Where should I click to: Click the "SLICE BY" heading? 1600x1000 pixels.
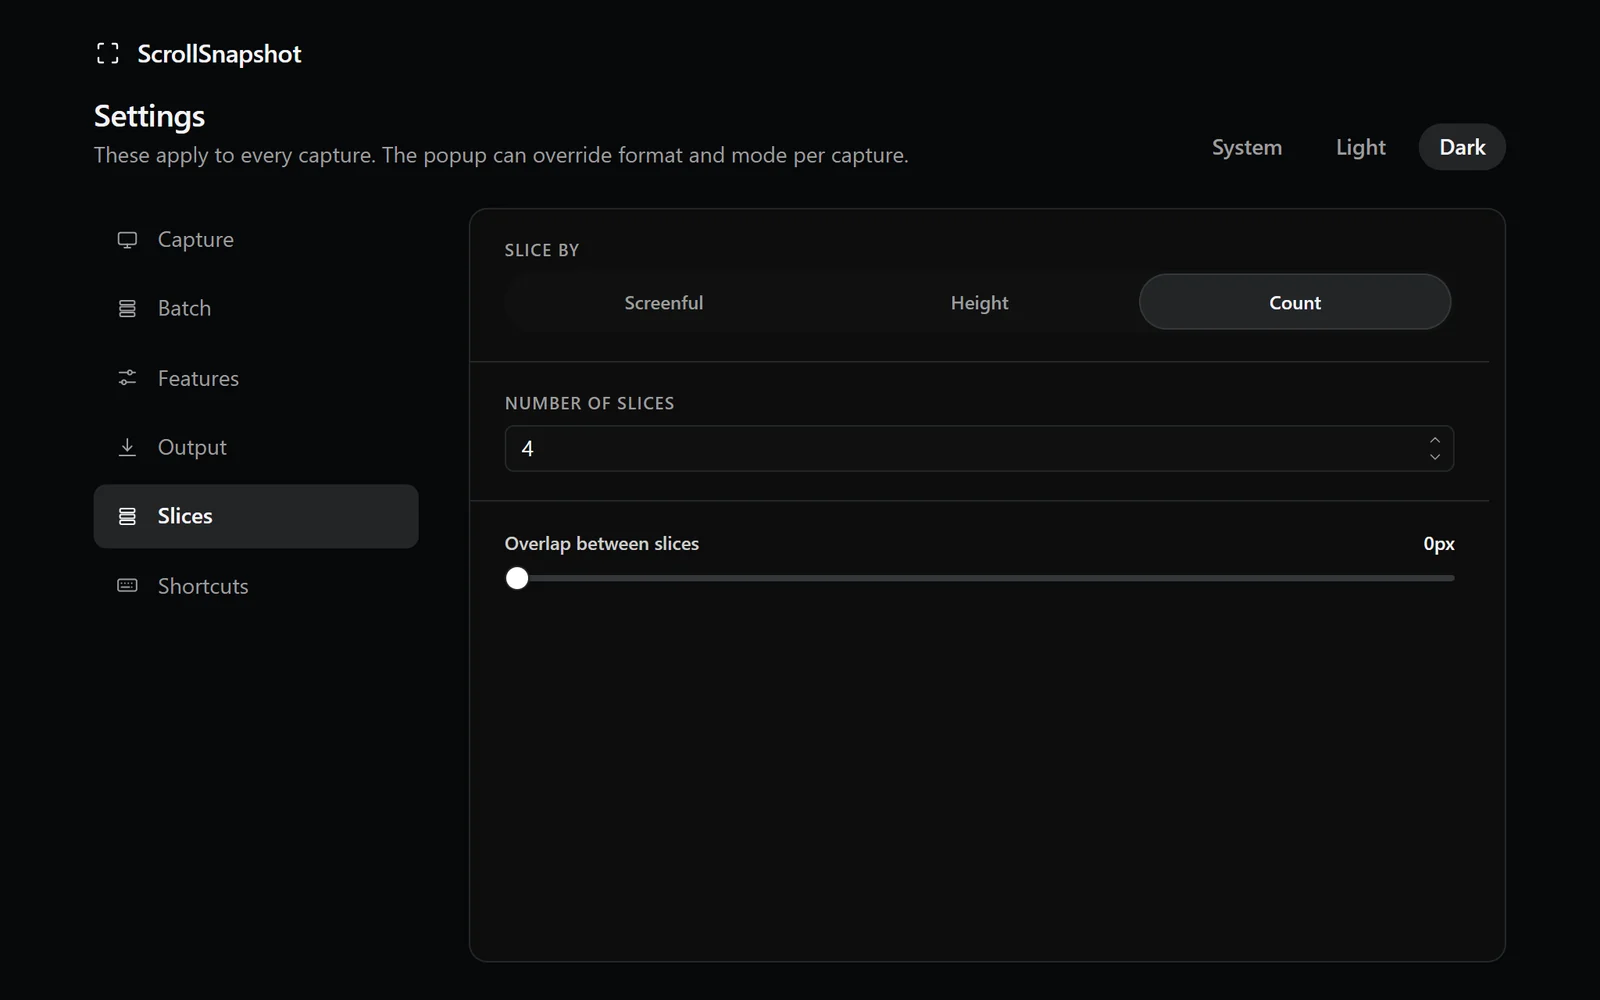pyautogui.click(x=542, y=250)
